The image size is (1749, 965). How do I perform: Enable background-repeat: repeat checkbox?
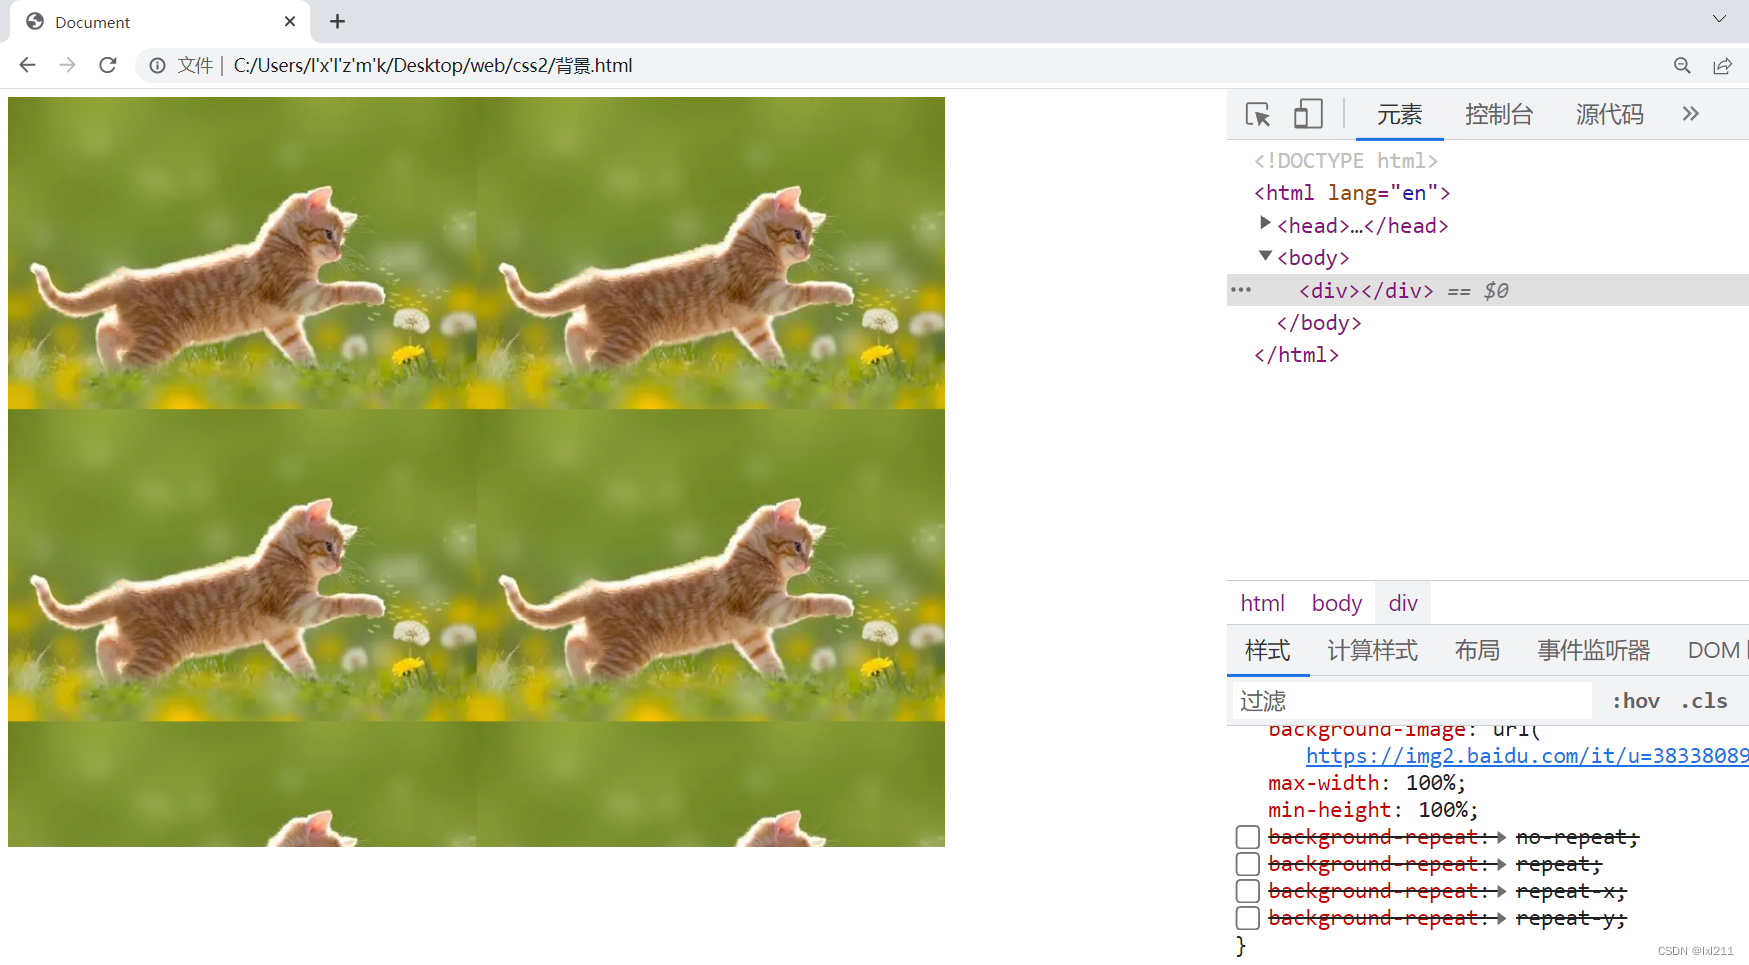pyautogui.click(x=1247, y=864)
